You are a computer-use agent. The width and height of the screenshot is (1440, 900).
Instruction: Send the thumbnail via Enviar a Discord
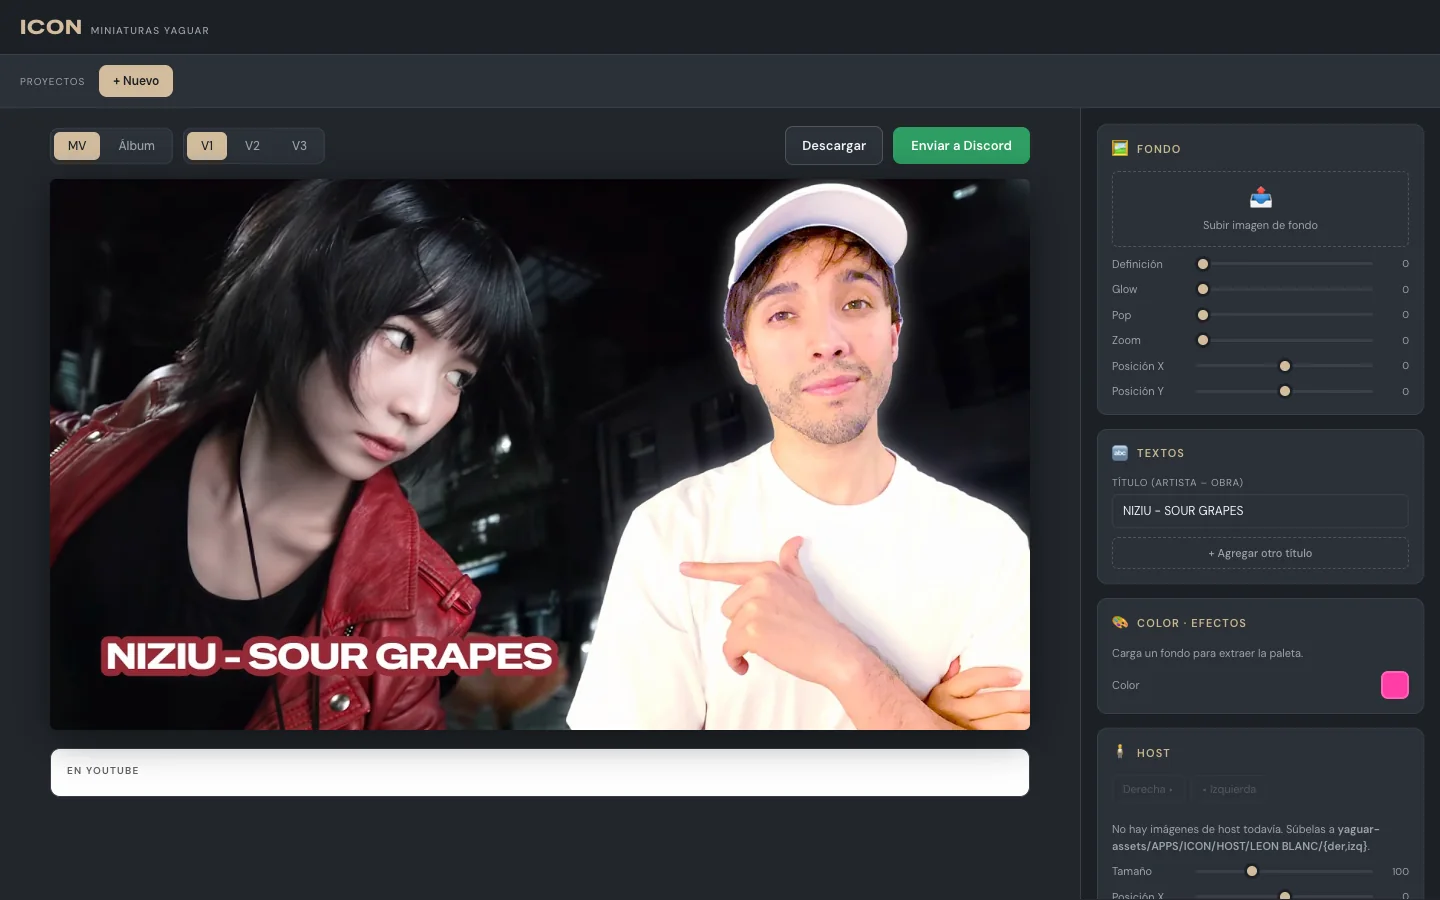tap(961, 146)
